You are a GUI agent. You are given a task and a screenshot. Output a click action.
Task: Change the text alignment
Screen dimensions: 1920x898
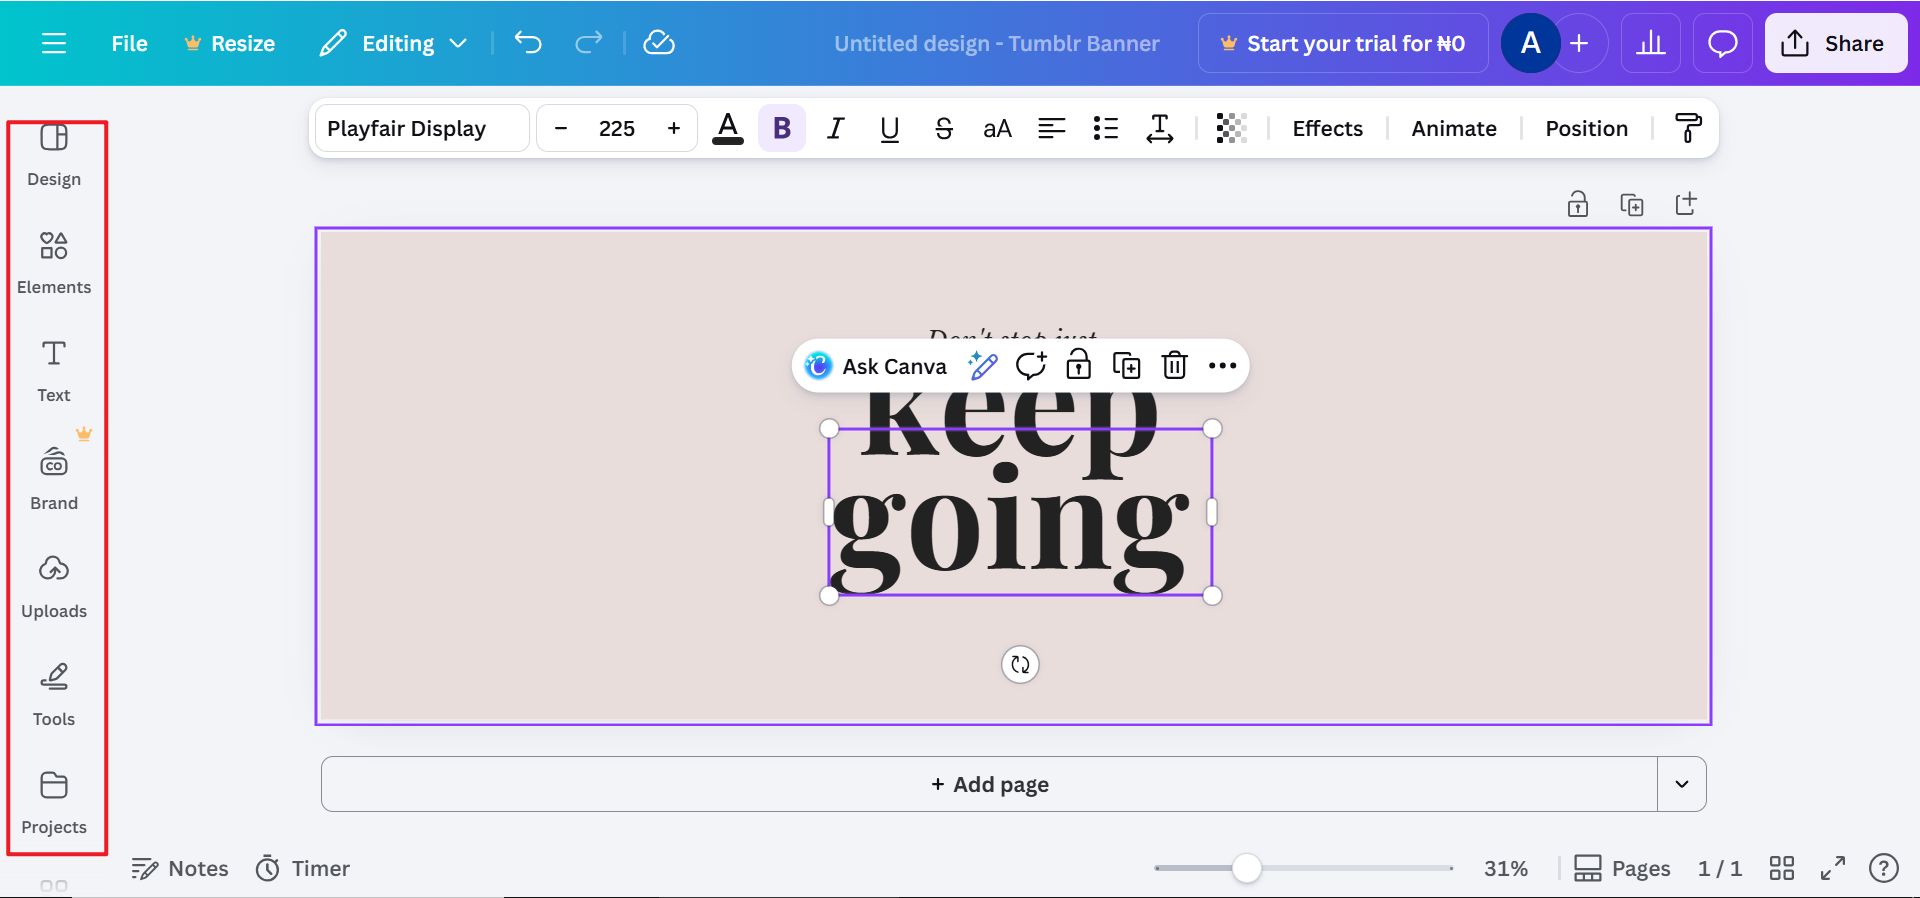1052,128
